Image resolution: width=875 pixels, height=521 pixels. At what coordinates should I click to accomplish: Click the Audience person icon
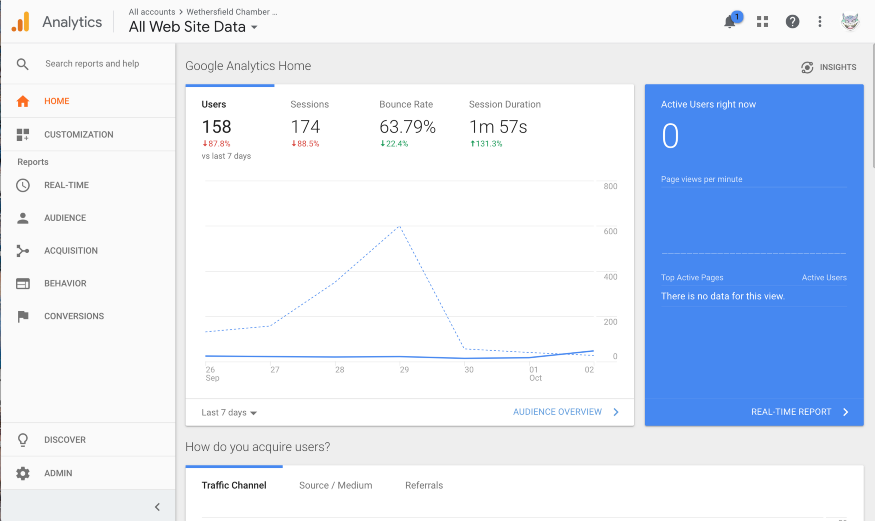point(23,218)
